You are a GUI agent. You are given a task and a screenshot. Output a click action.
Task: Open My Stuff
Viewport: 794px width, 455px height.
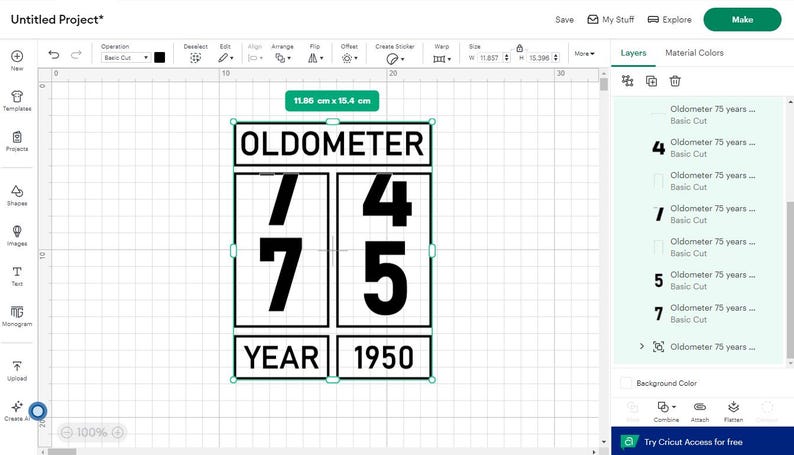610,20
